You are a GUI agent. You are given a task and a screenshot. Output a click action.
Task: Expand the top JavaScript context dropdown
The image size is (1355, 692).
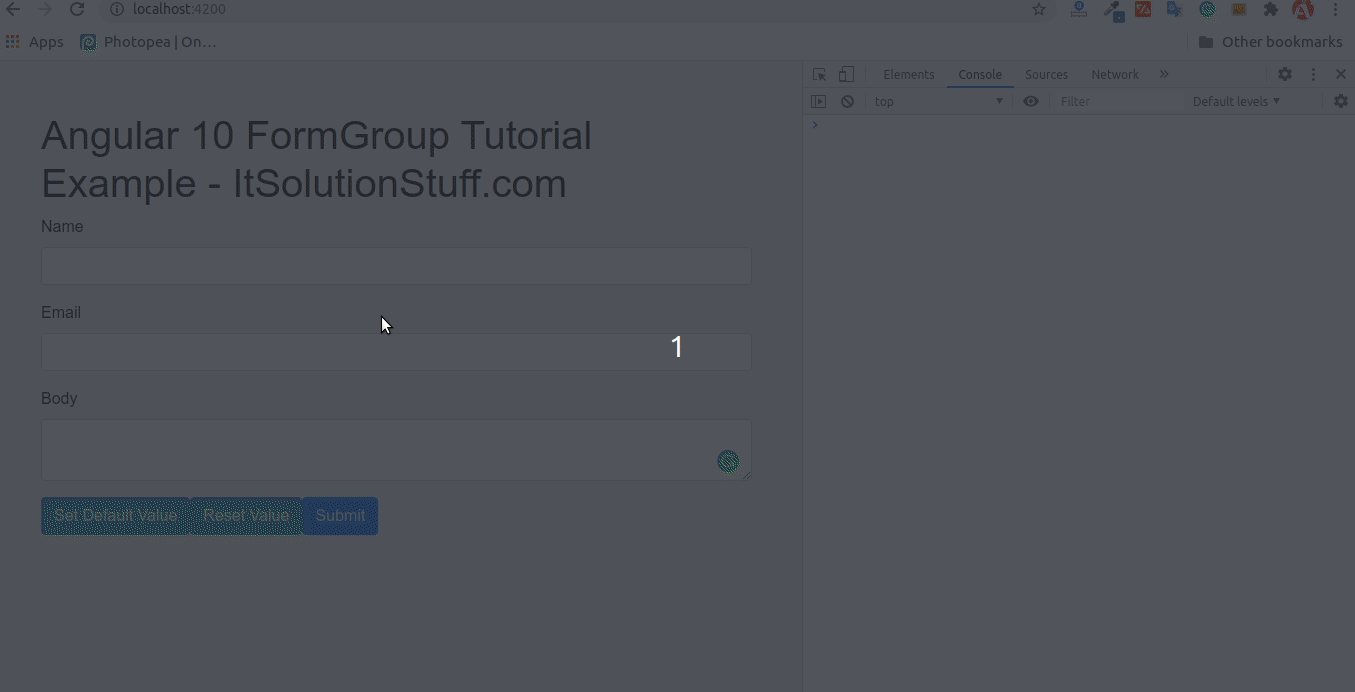click(937, 102)
